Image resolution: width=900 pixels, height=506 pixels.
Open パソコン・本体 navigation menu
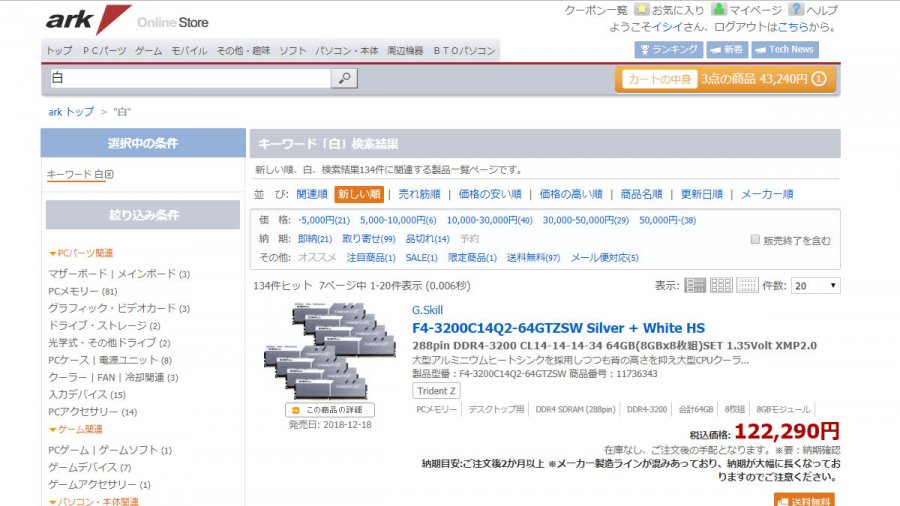coord(347,50)
